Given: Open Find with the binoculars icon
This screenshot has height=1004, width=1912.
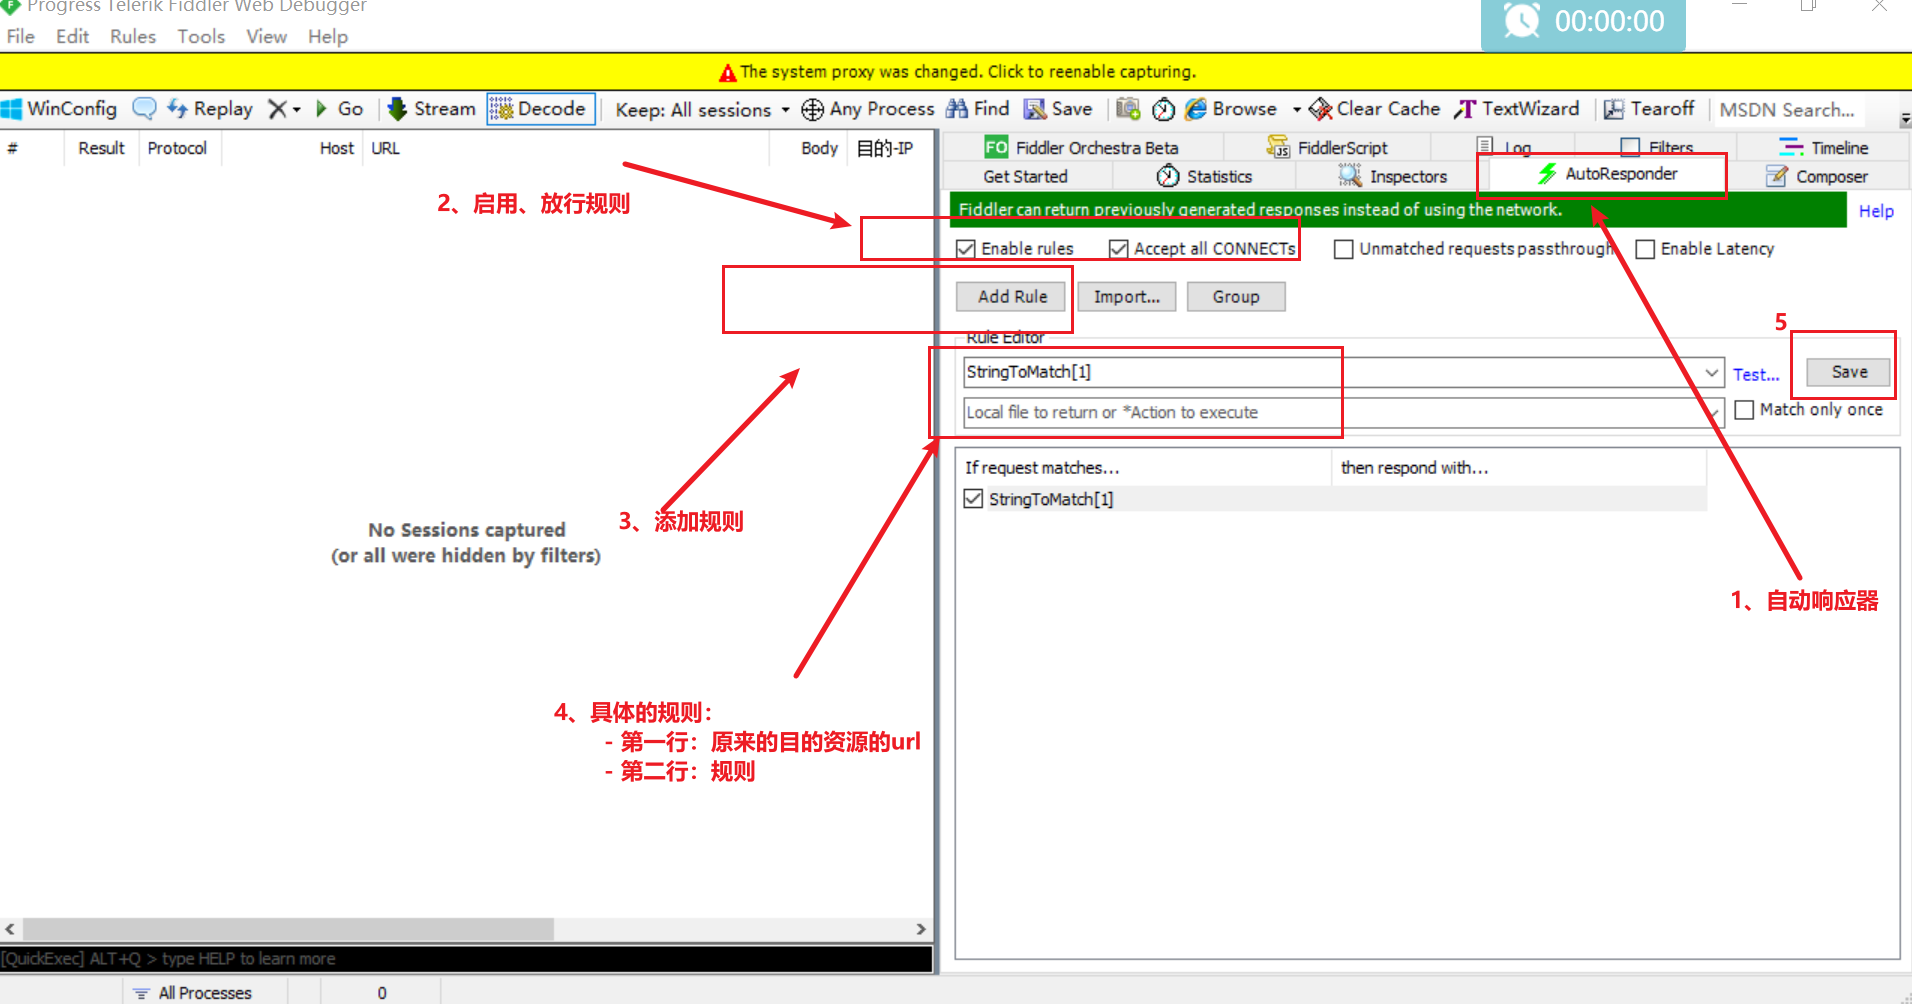Looking at the screenshot, I should [x=957, y=109].
